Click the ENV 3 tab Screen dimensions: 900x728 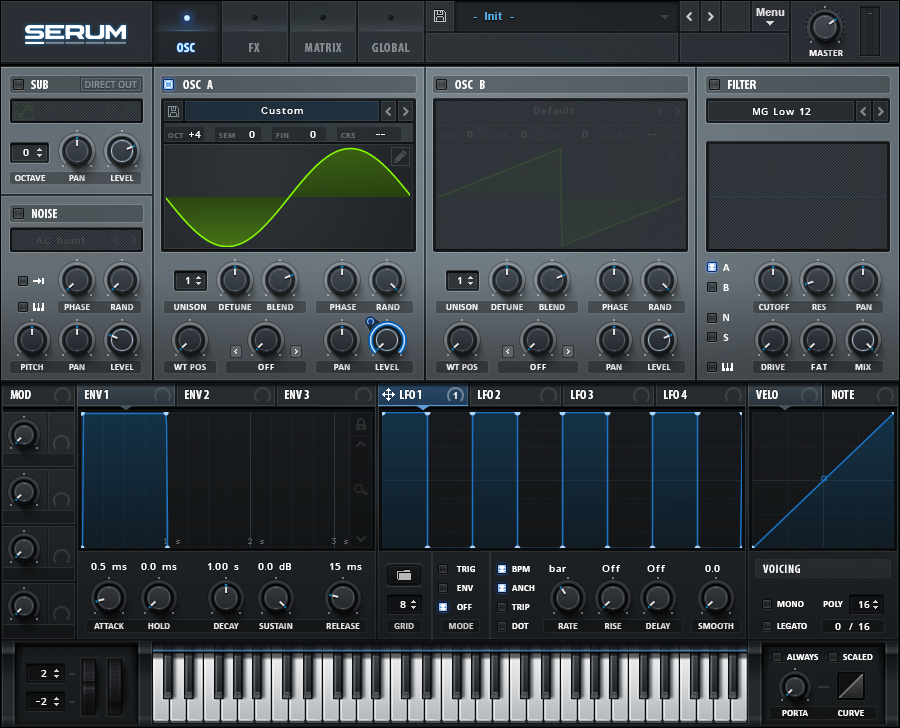(325, 395)
